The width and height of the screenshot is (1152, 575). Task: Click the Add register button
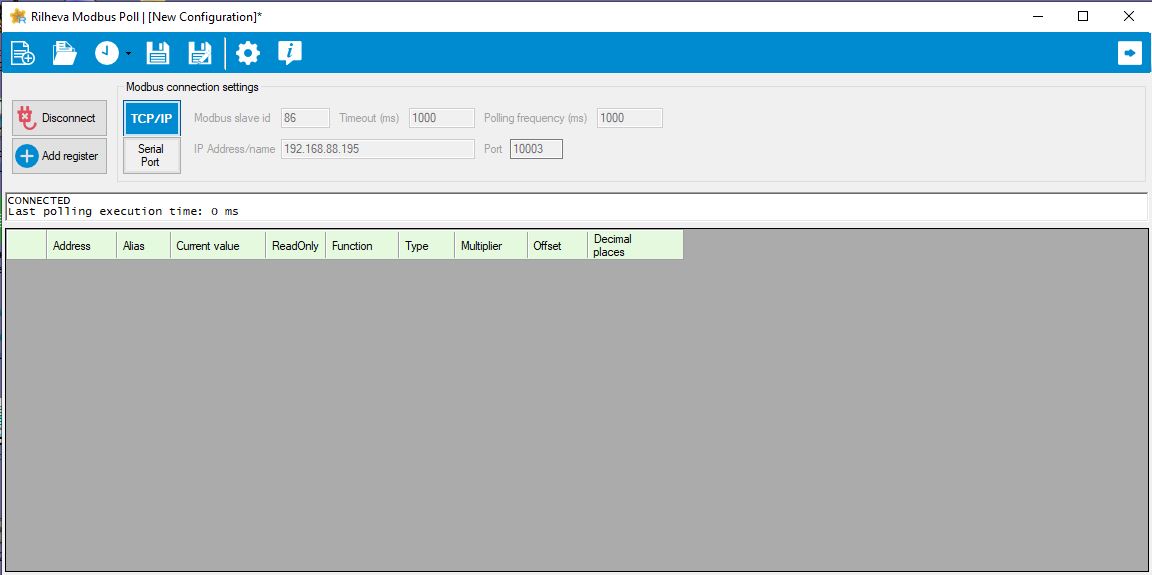(59, 156)
